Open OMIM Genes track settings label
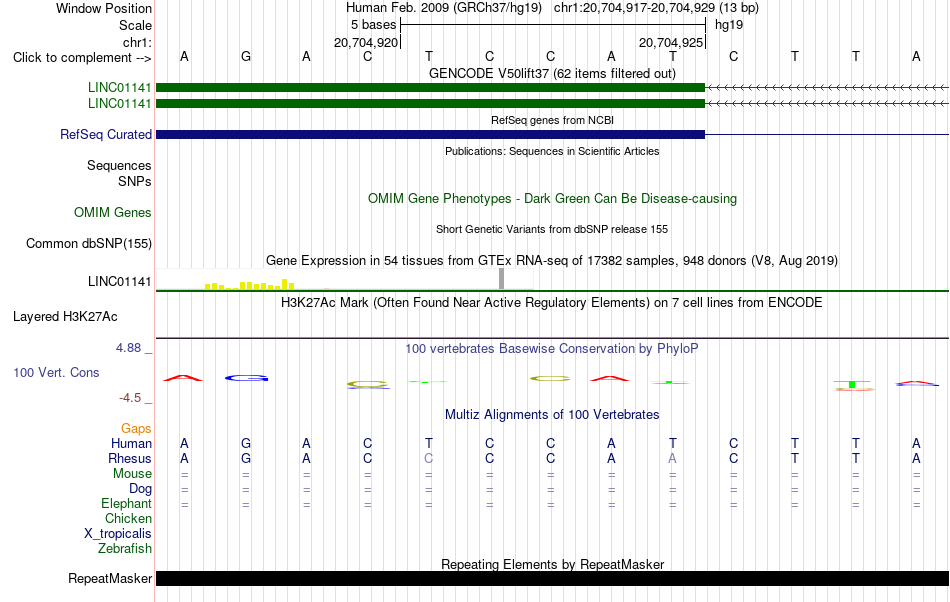The height and width of the screenshot is (602, 950). 113,213
